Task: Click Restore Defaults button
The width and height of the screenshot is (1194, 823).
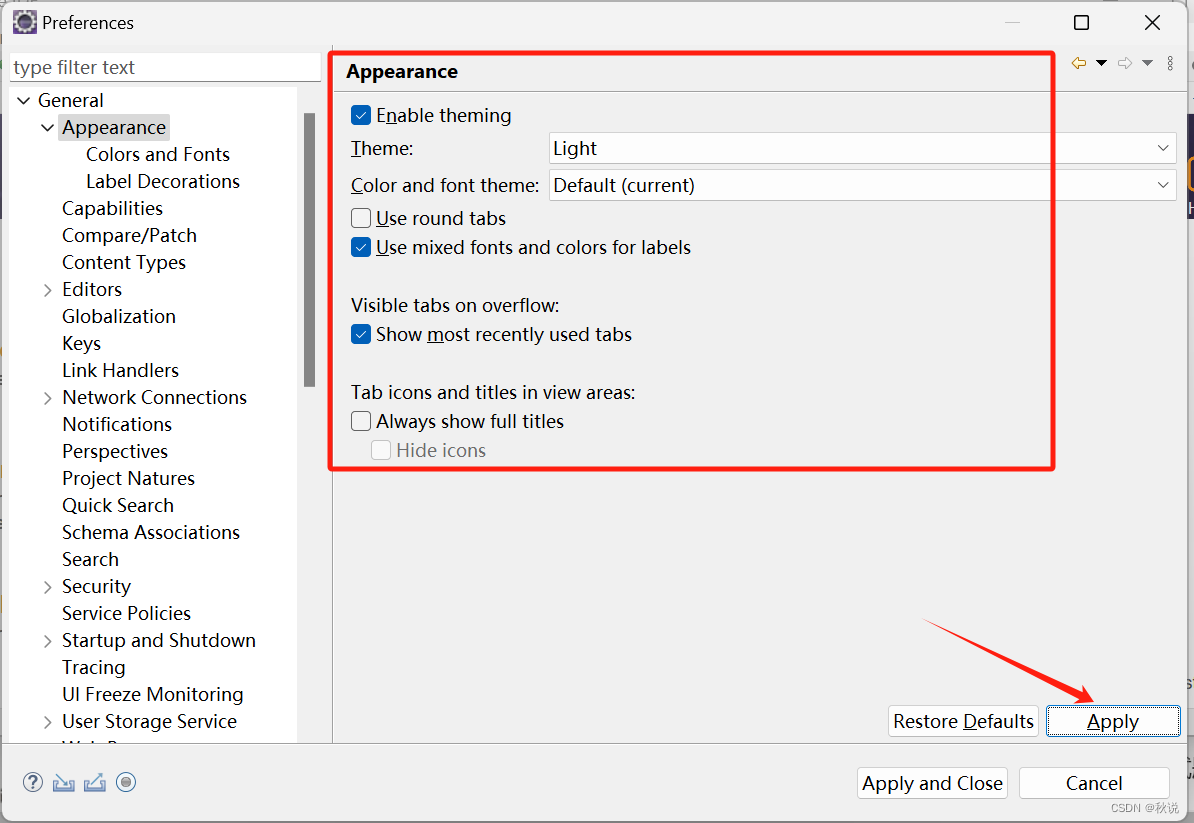Action: 963,721
